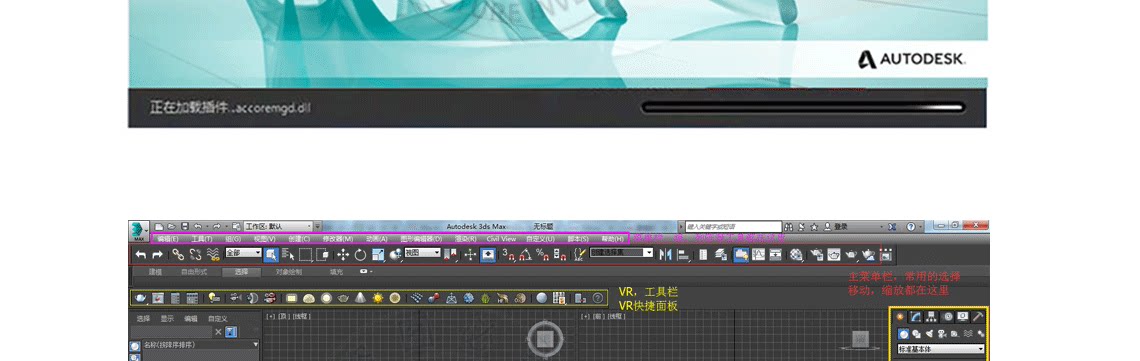
Task: Select the Unlink Selection tool
Action: [x=196, y=255]
